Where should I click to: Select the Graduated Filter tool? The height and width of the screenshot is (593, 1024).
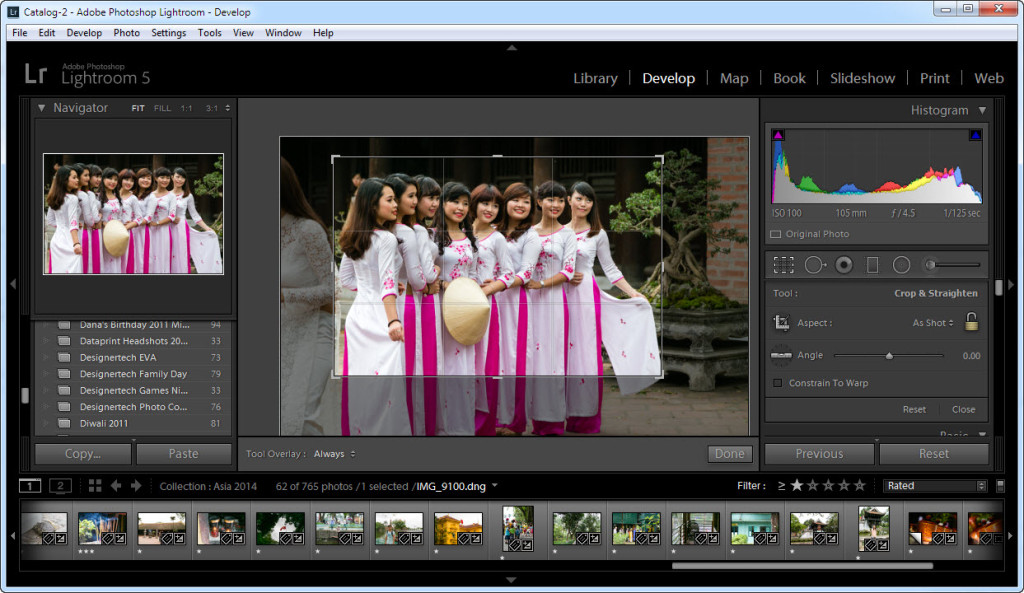point(872,265)
